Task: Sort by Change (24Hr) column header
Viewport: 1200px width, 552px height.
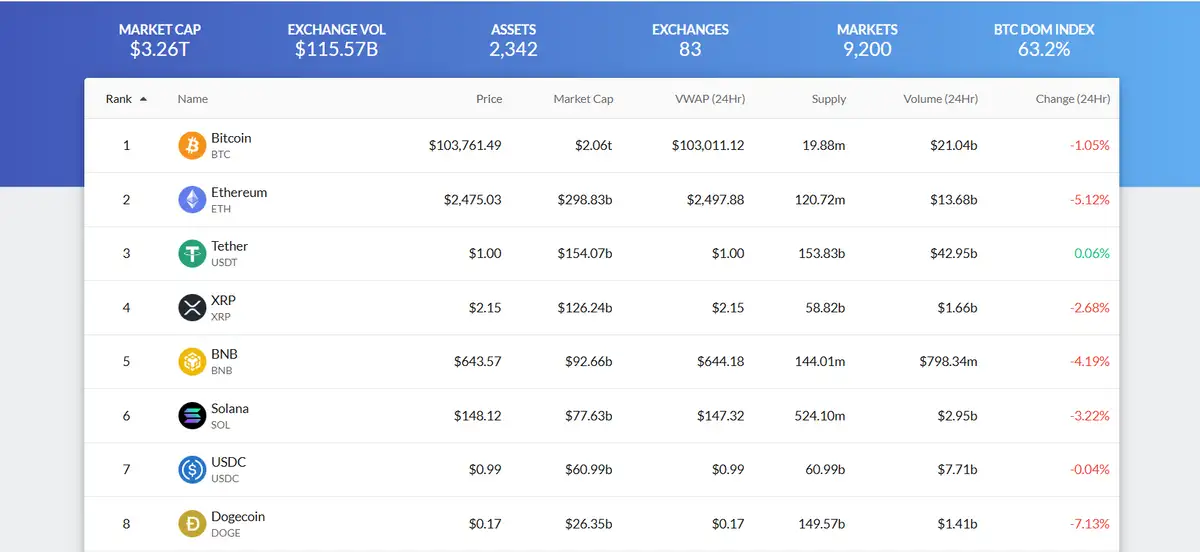Action: click(1073, 99)
